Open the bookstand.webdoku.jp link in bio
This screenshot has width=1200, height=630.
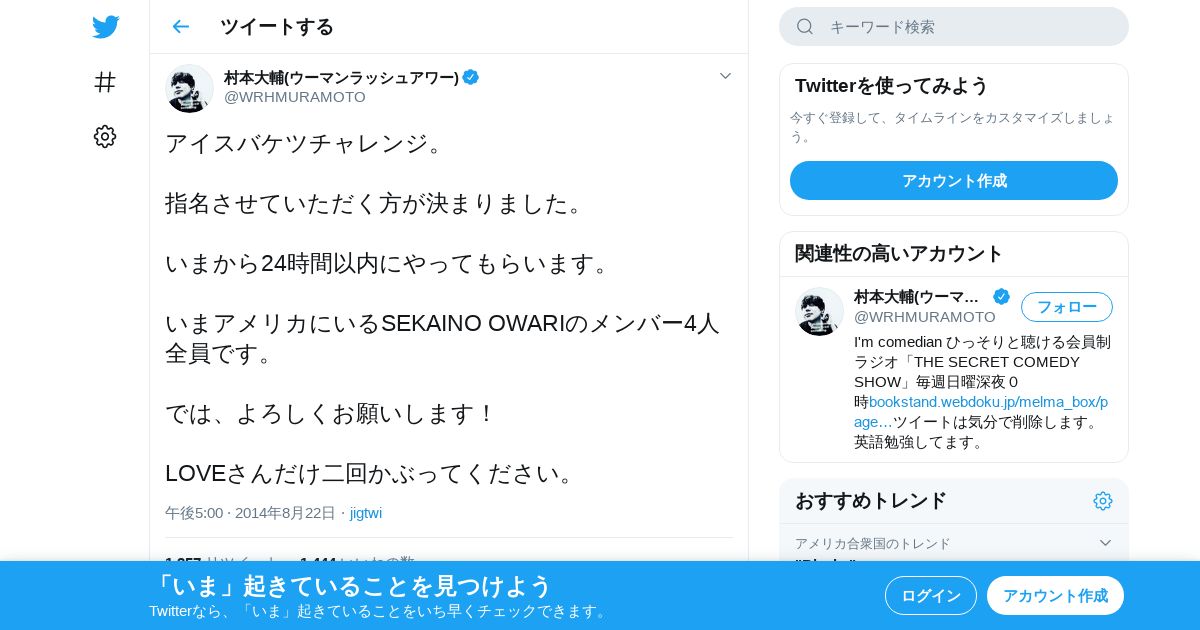click(x=981, y=411)
